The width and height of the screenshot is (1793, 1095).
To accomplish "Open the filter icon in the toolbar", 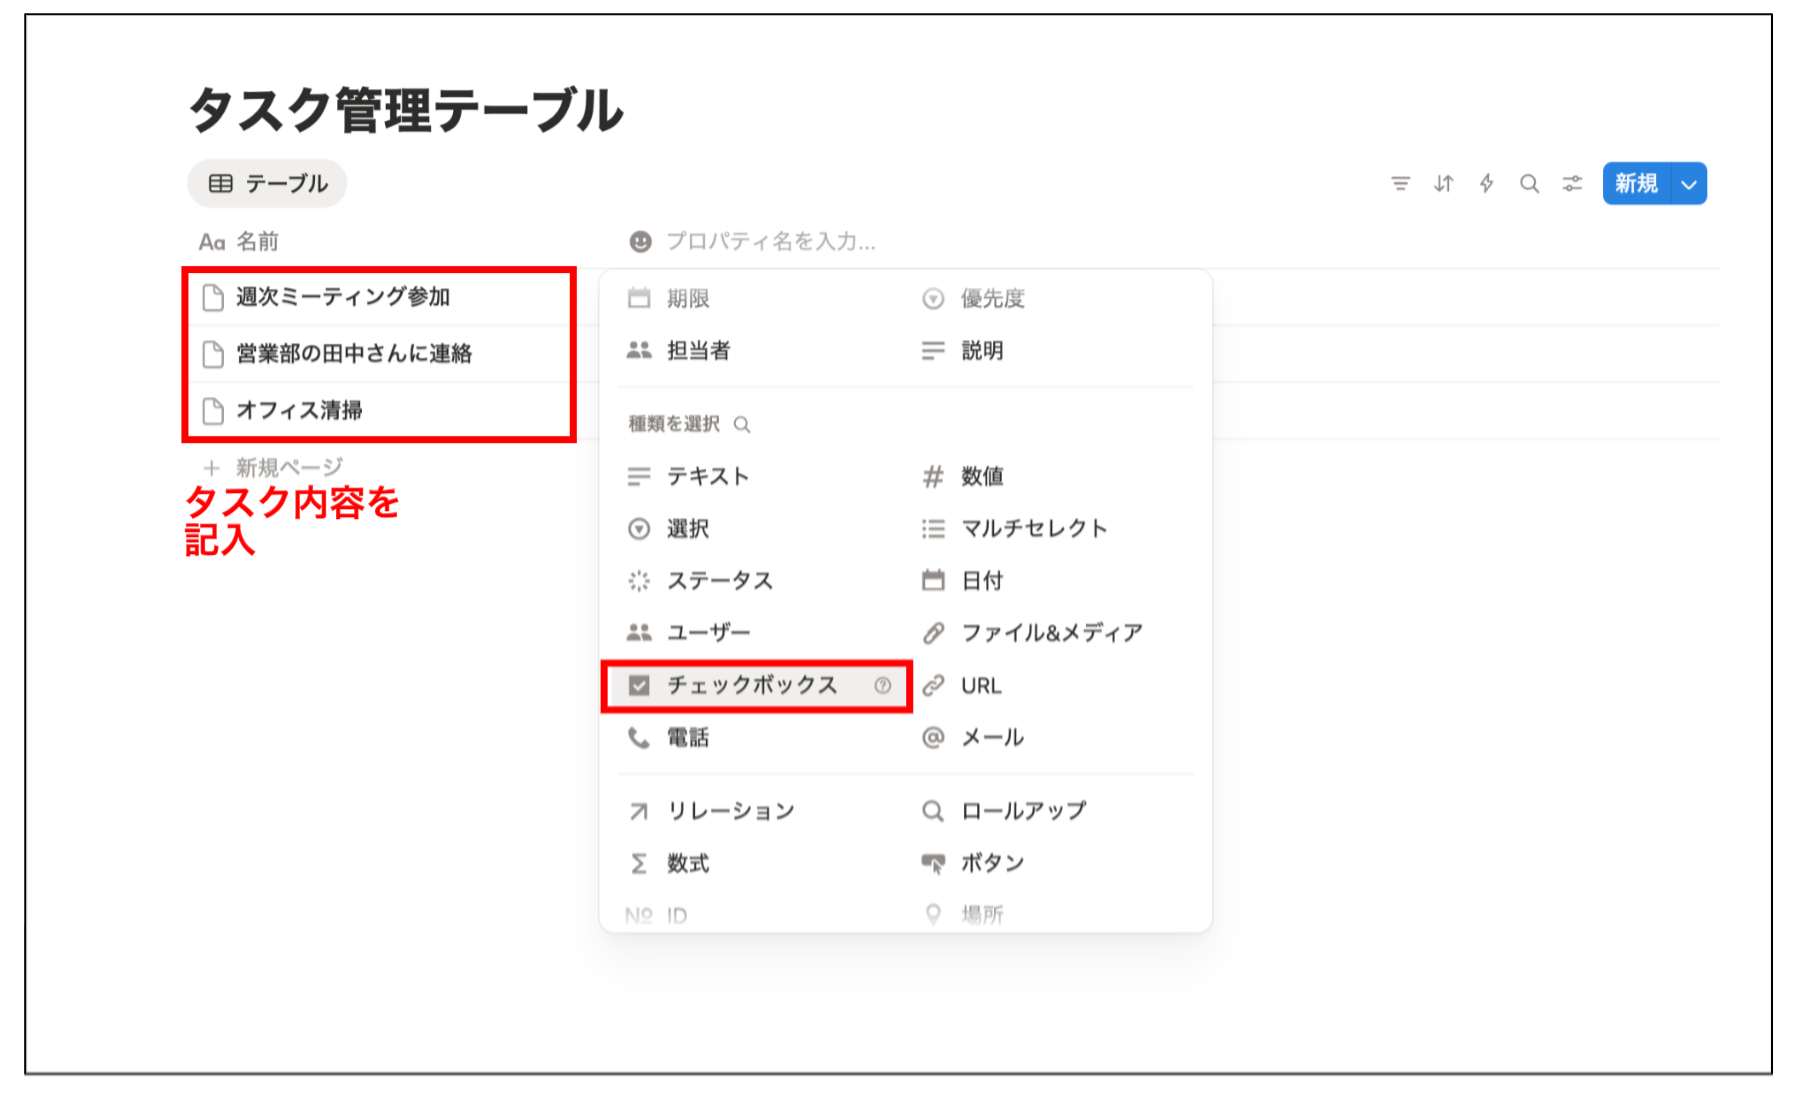I will coord(1400,184).
